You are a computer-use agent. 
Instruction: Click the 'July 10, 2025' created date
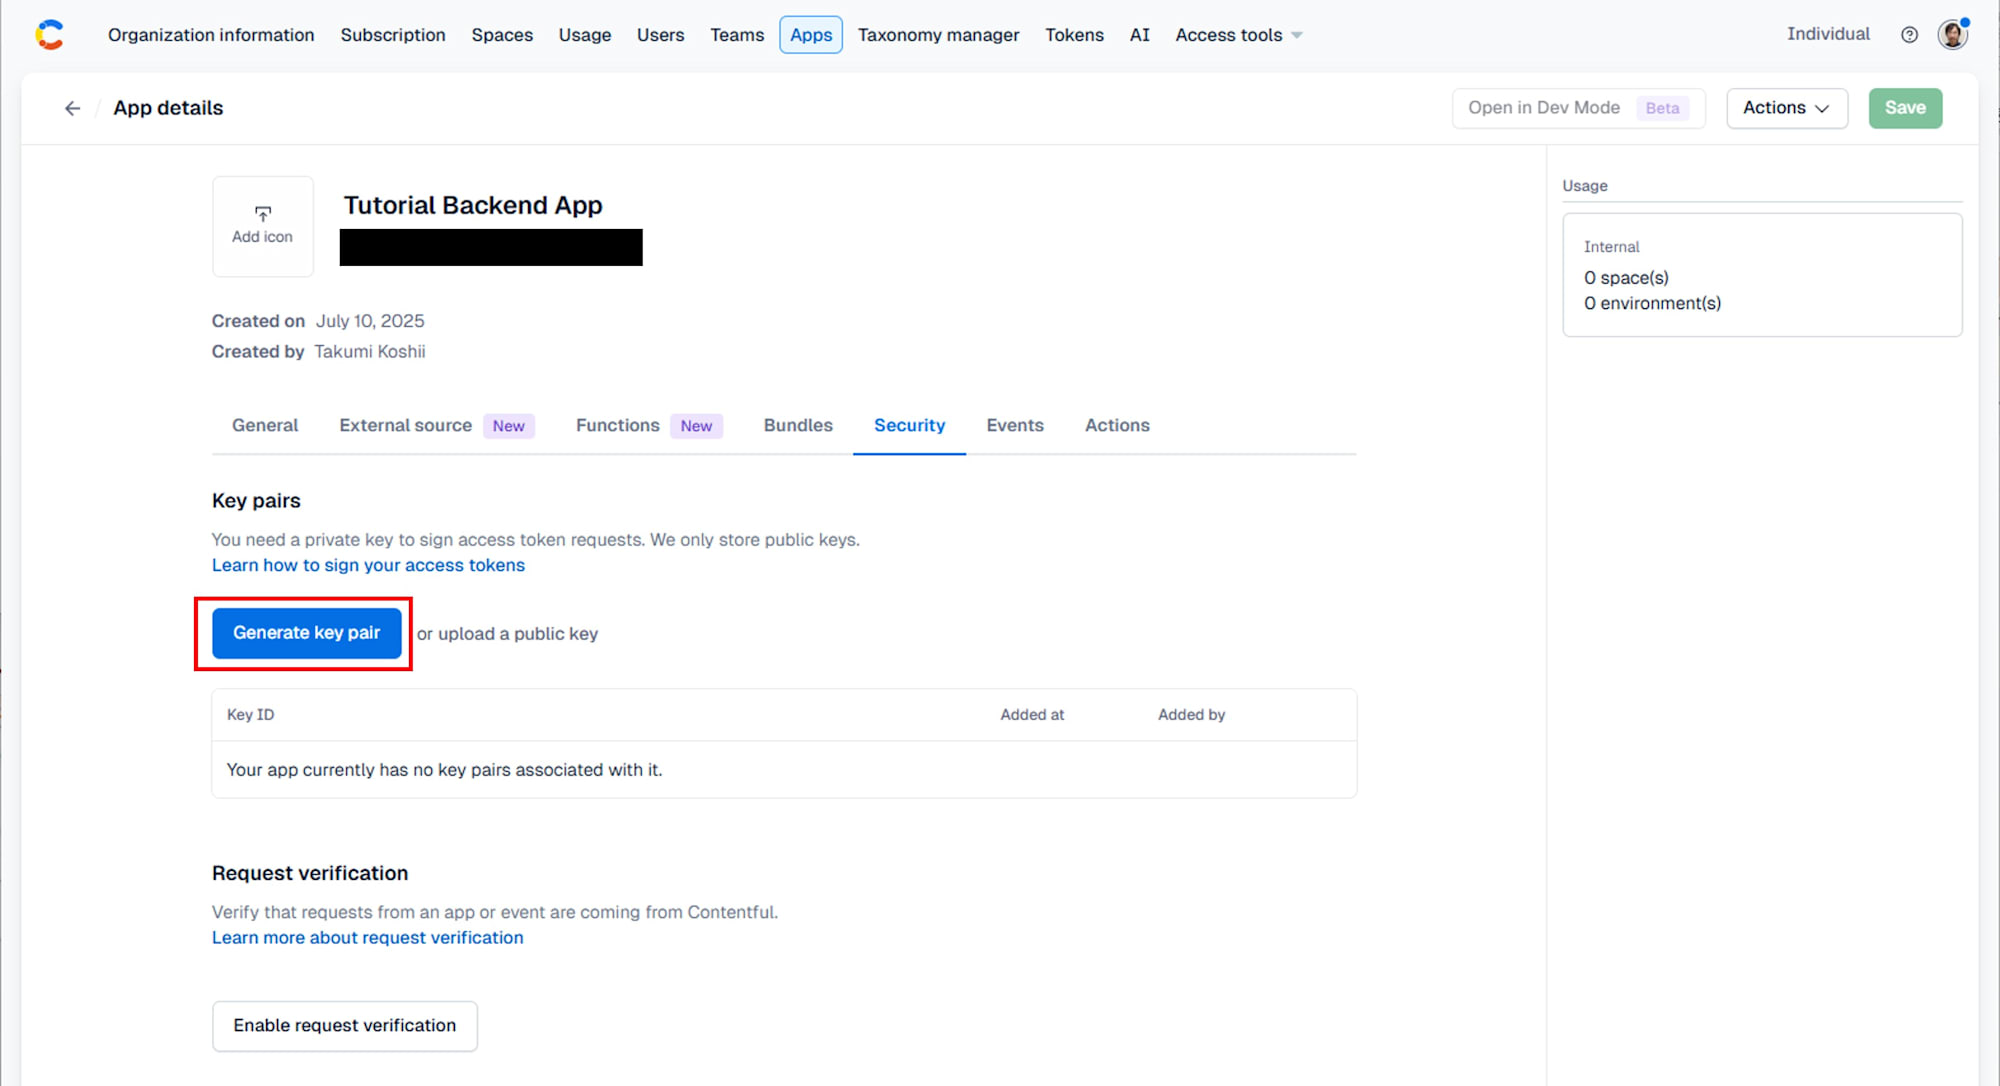[x=370, y=321]
